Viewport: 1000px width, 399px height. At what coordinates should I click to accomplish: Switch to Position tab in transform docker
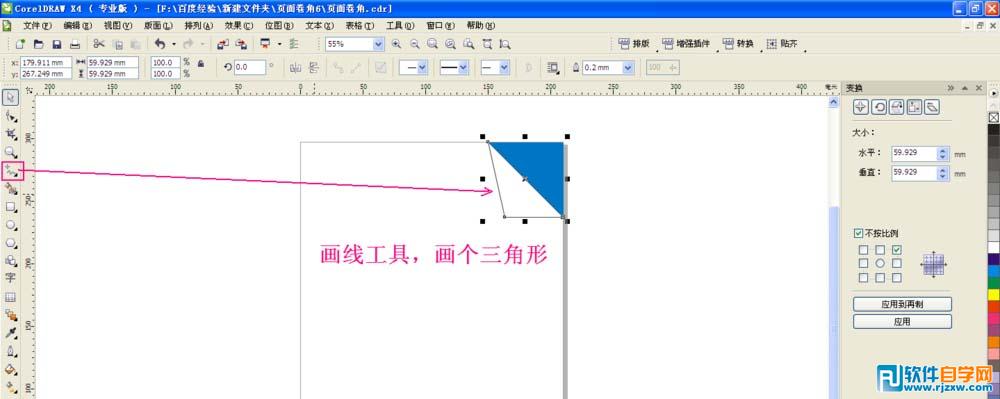860,107
